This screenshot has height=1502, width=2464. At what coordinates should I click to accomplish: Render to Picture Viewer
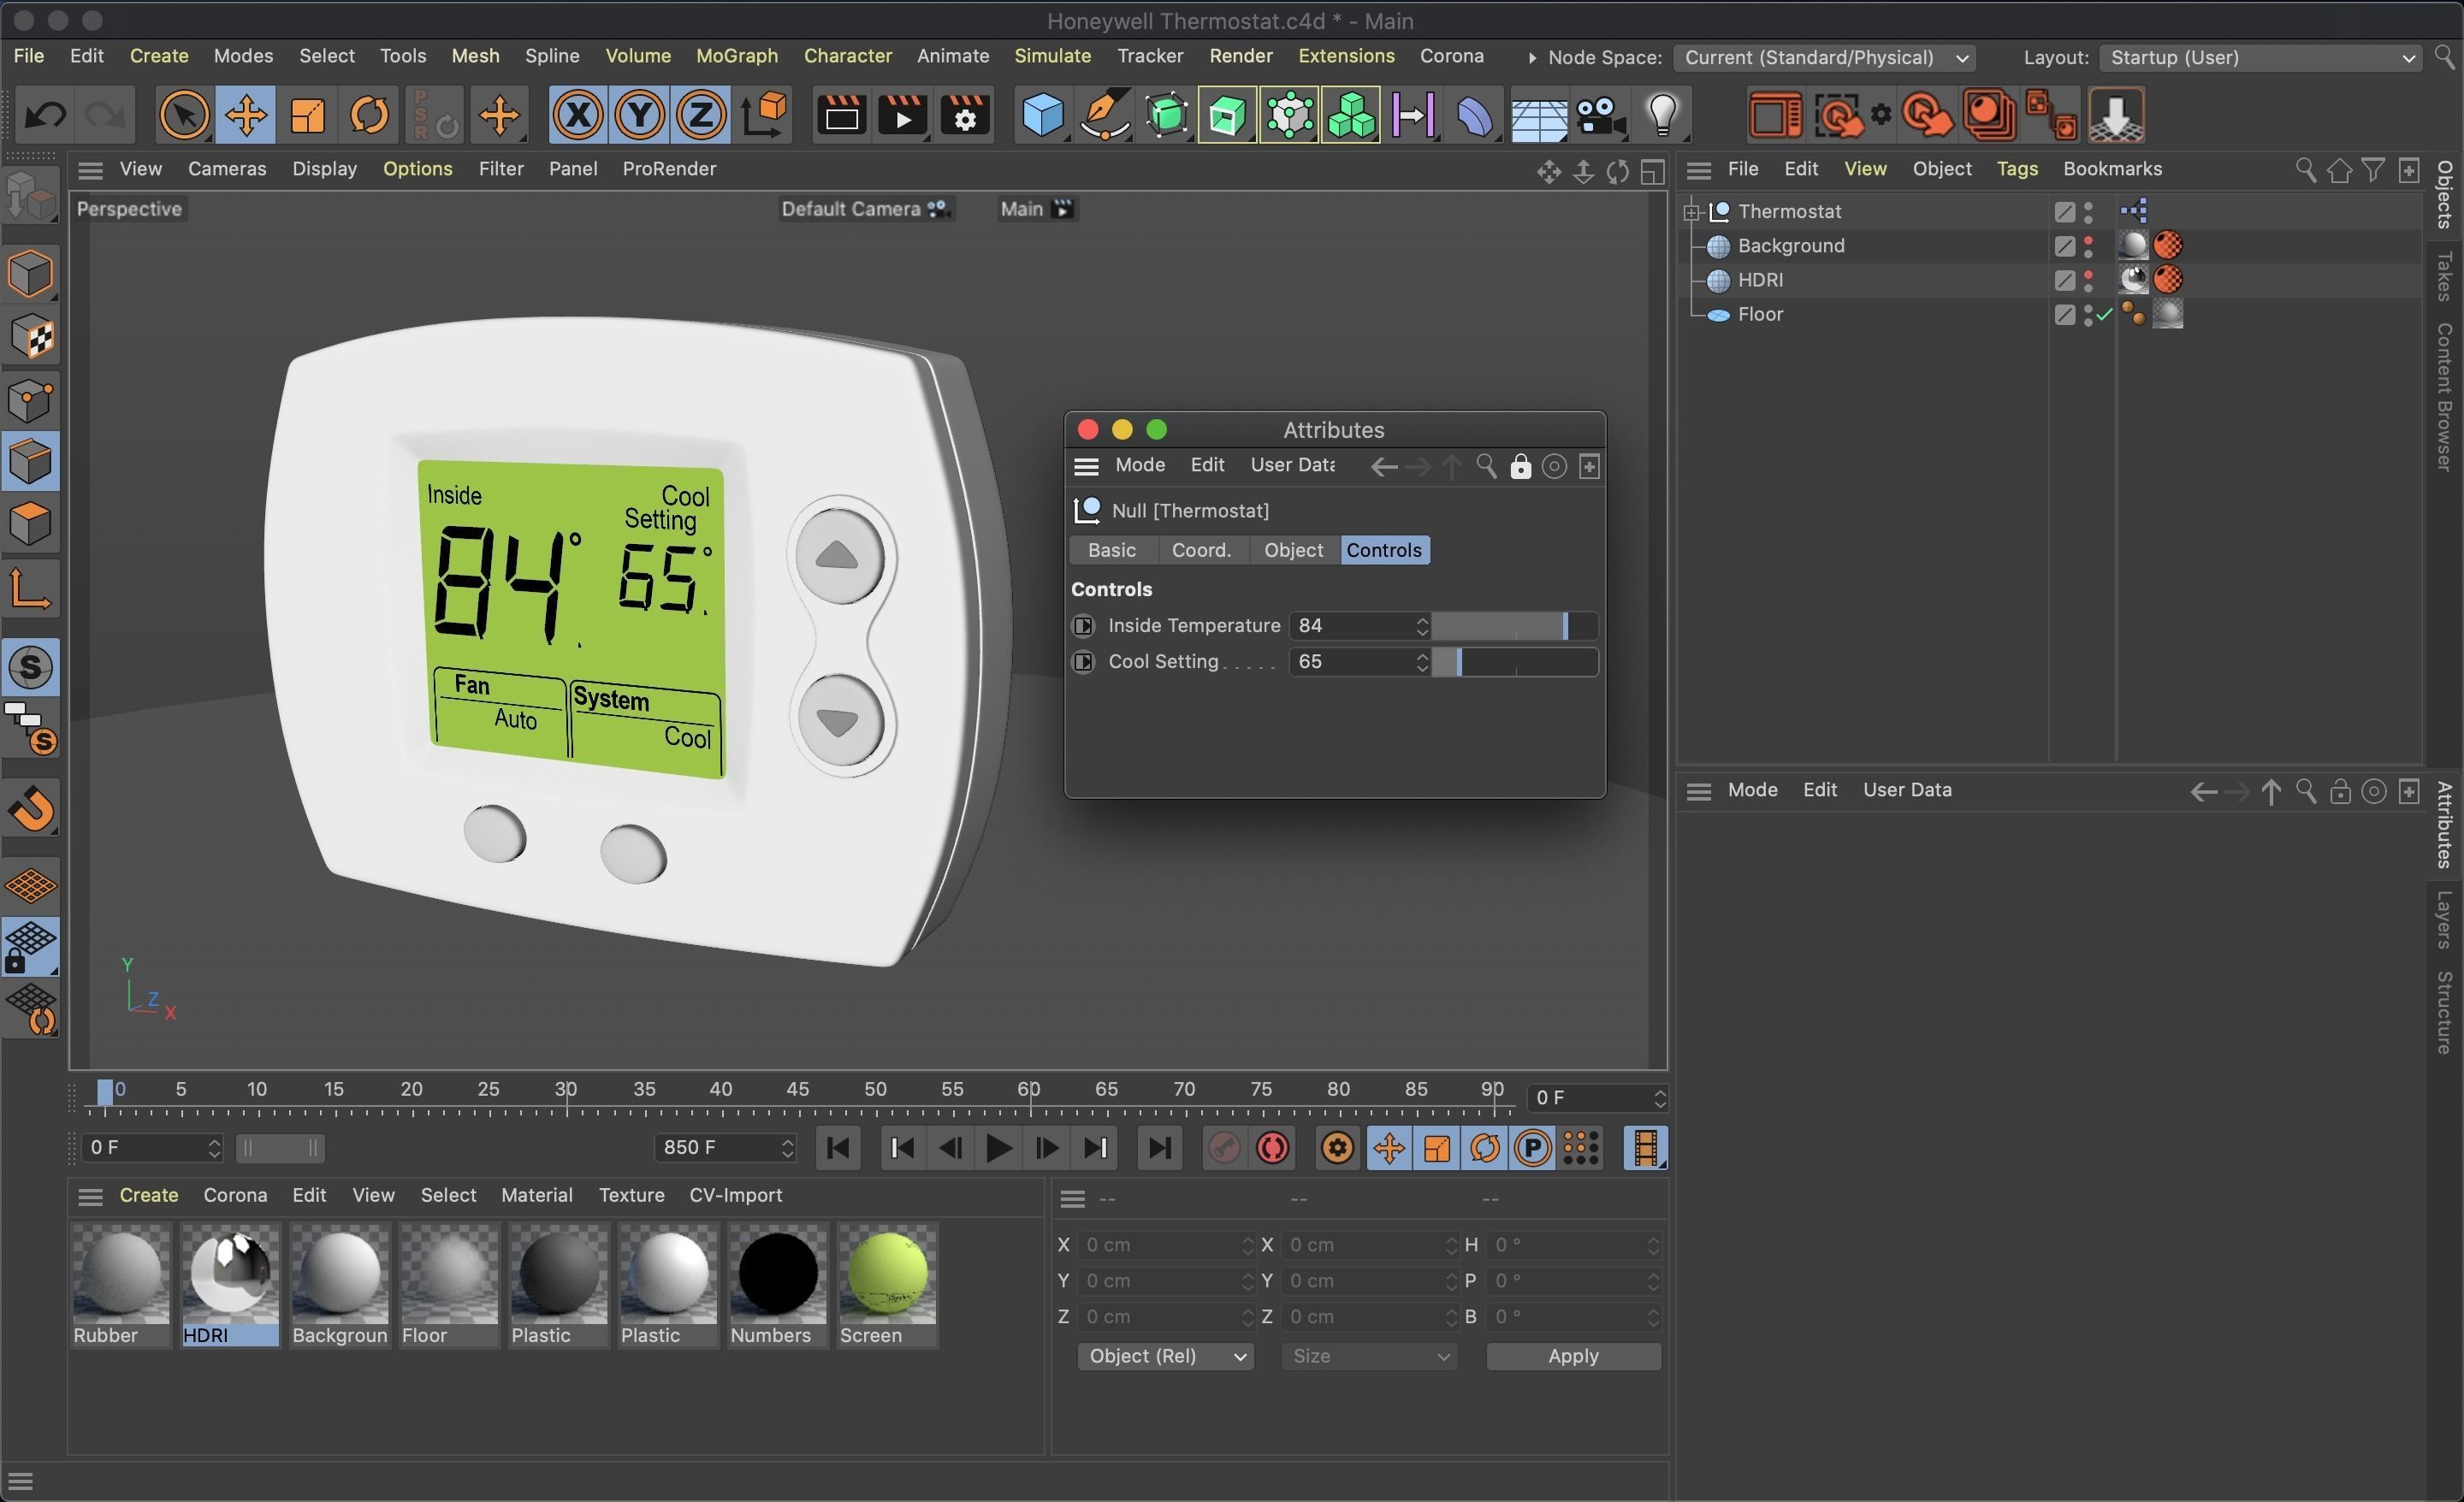pos(903,115)
